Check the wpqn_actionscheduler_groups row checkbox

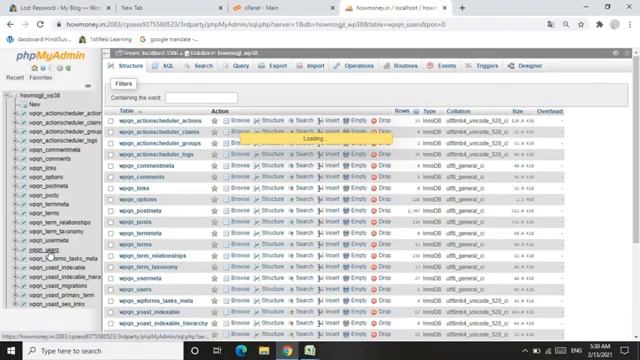(x=111, y=144)
